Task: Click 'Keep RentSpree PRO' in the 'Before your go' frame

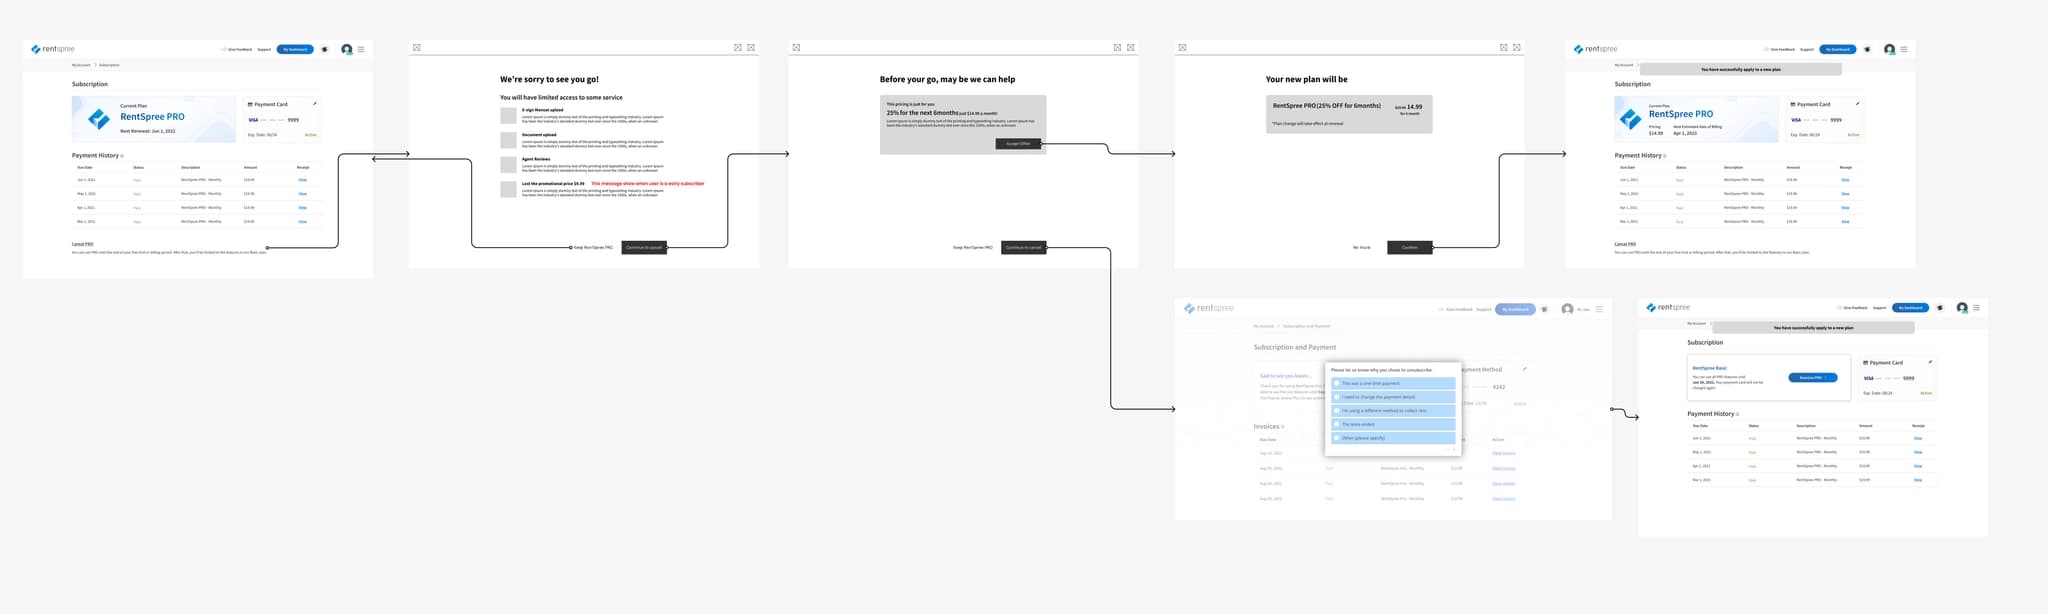Action: pos(973,247)
